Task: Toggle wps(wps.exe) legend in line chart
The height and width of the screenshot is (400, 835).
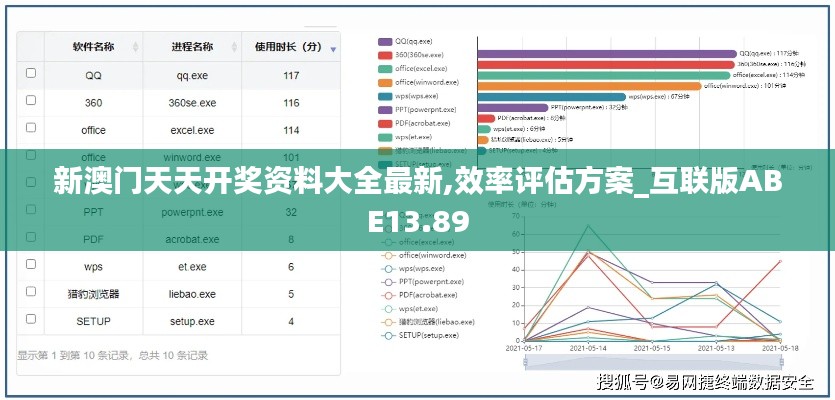Action: click(x=414, y=269)
